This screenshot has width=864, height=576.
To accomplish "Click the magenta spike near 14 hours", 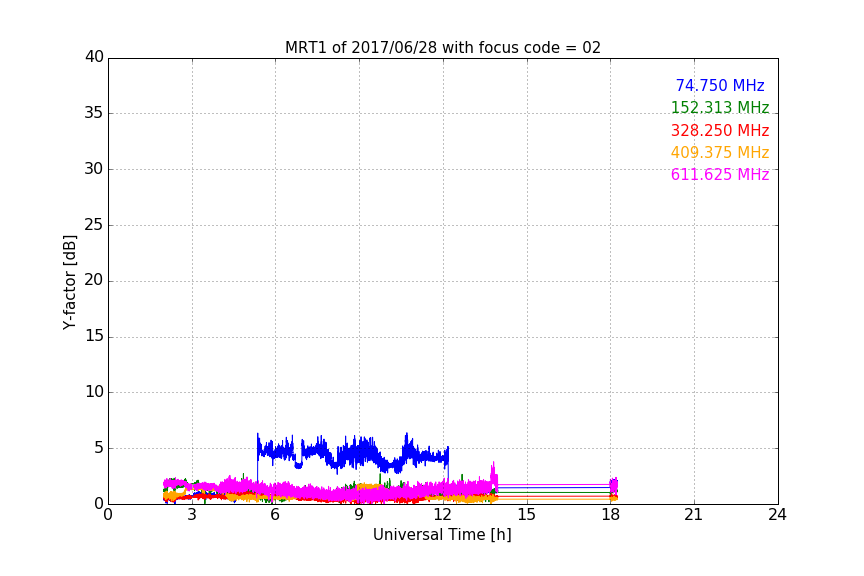I will point(494,475).
